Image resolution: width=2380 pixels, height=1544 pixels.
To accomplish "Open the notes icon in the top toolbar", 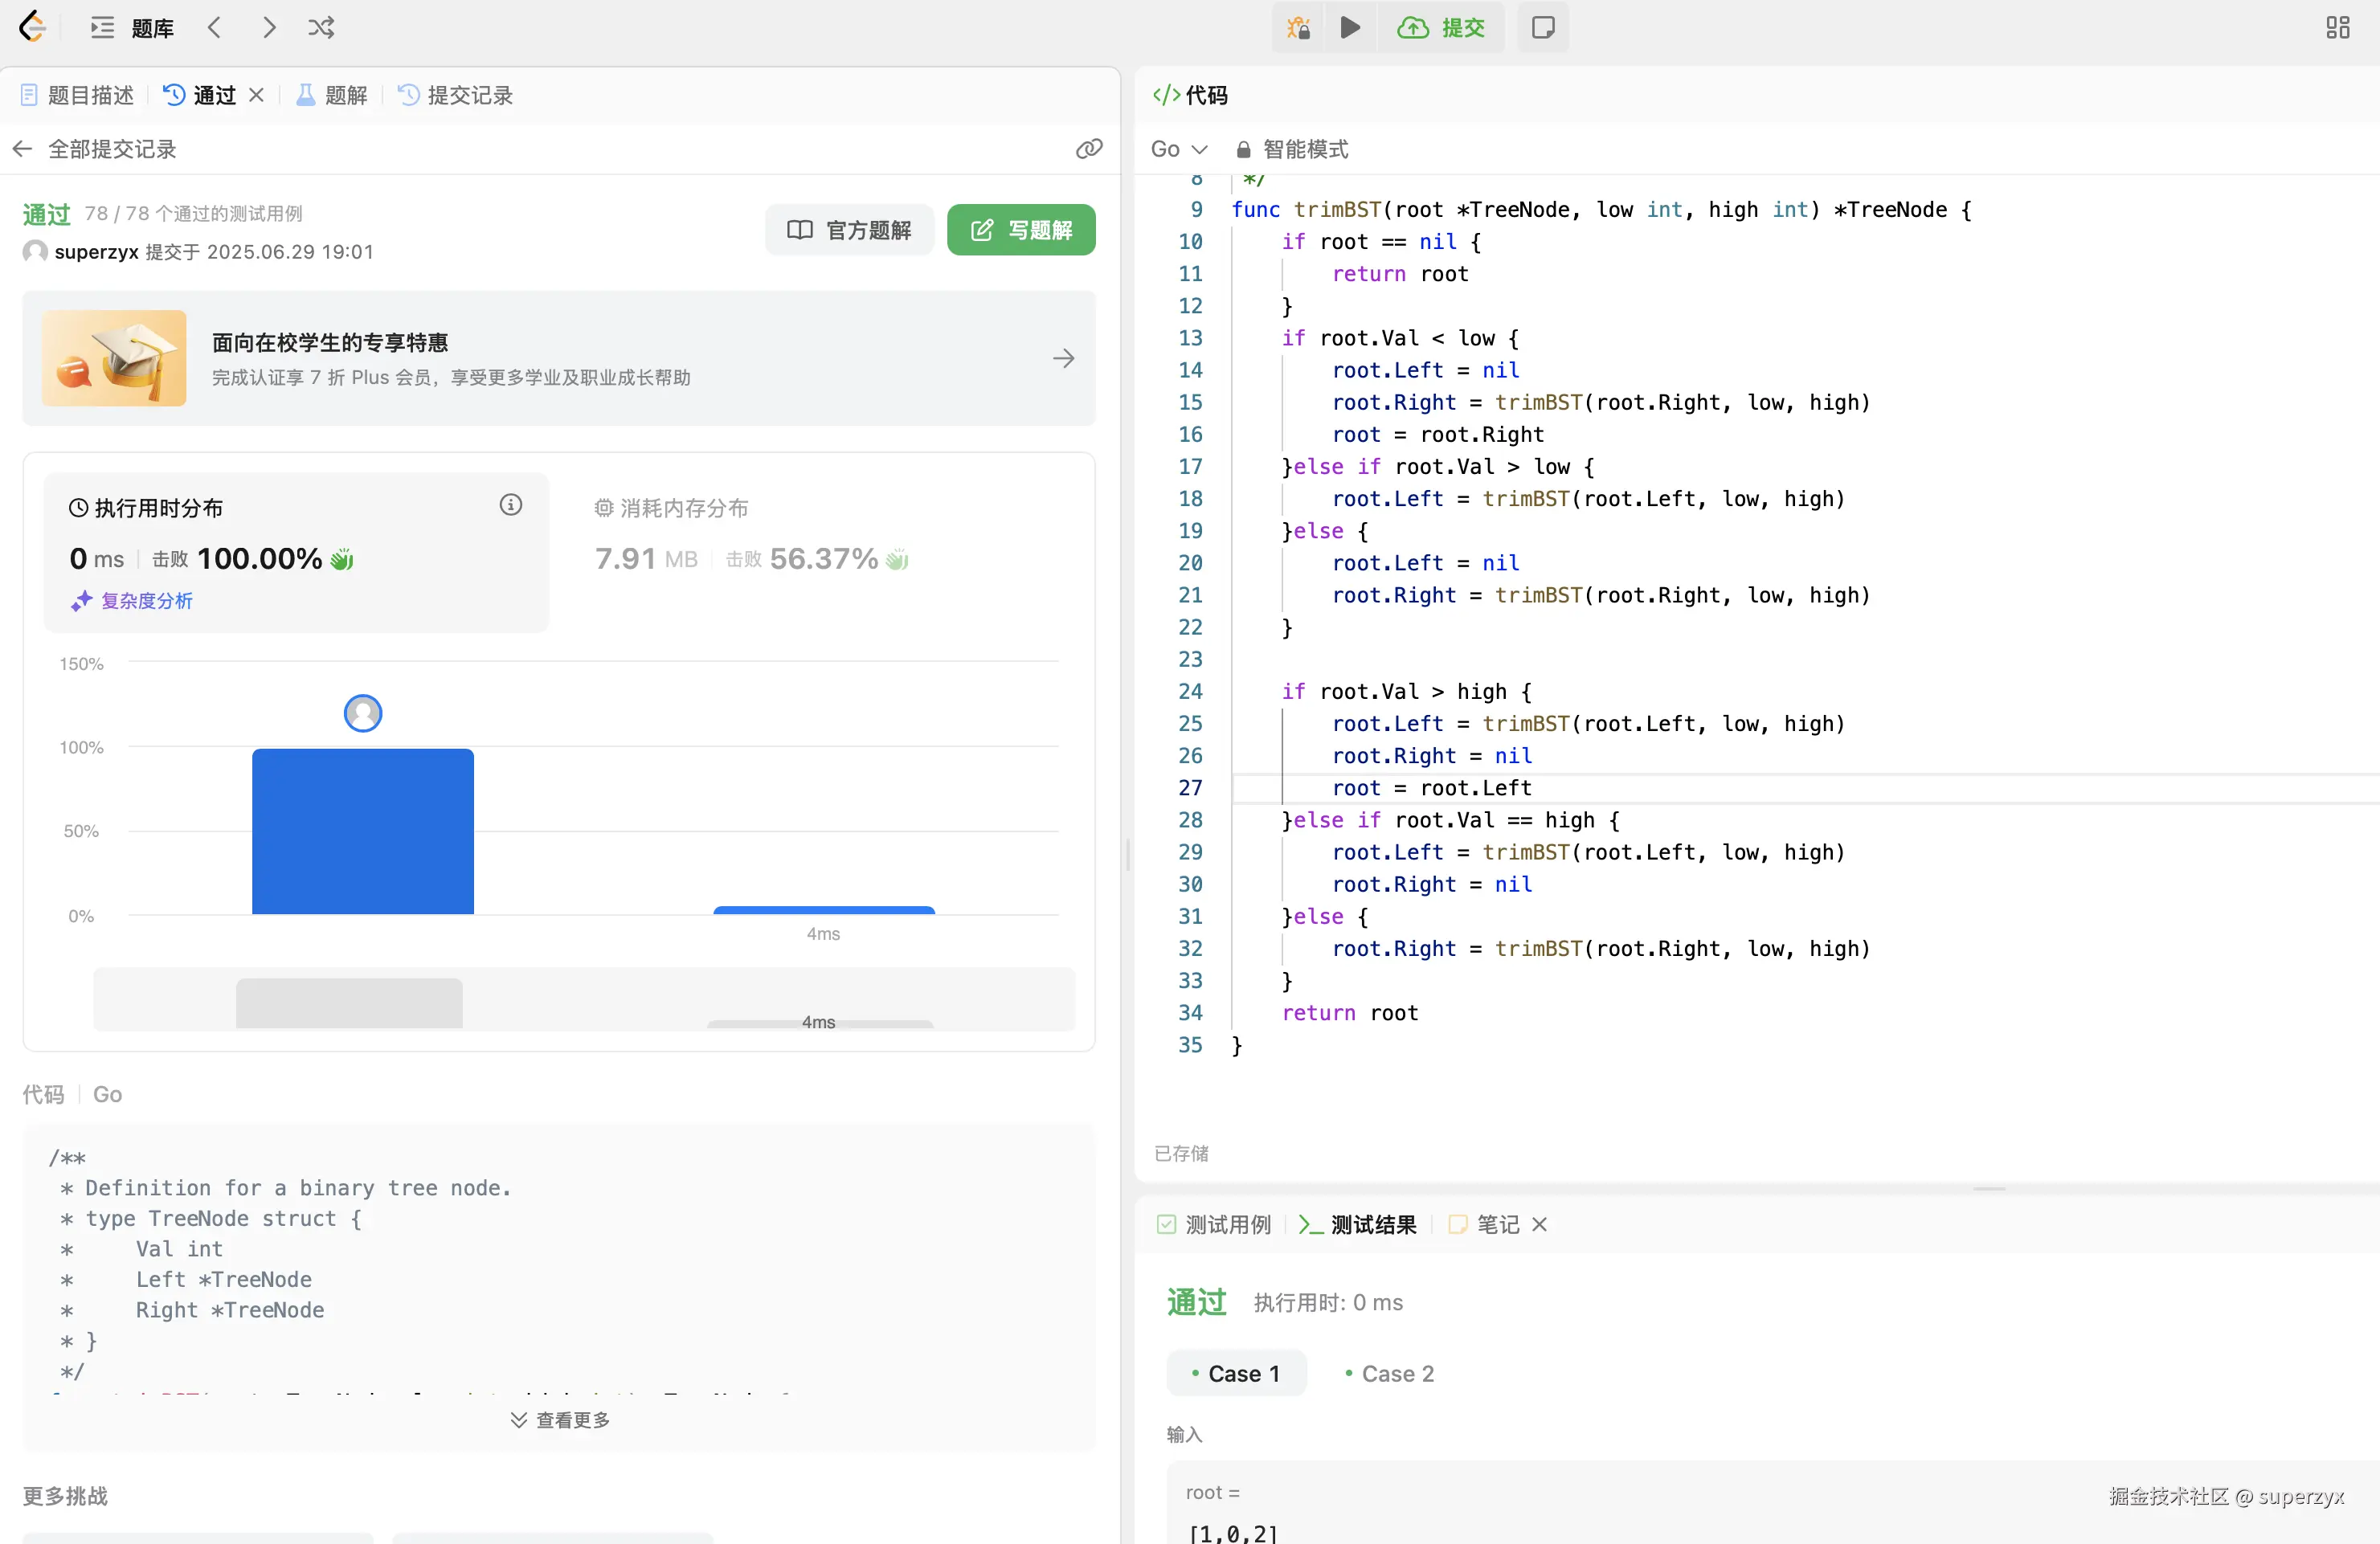I will coord(1543,28).
